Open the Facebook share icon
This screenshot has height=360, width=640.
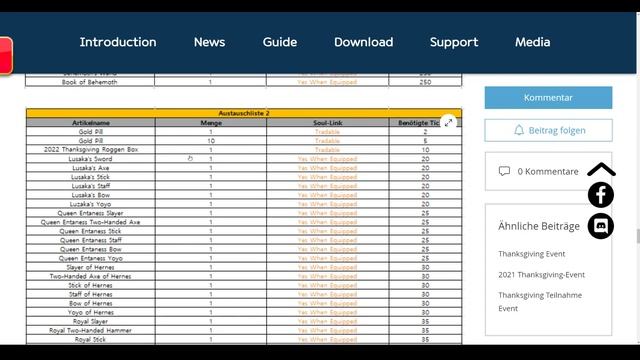[x=600, y=195]
